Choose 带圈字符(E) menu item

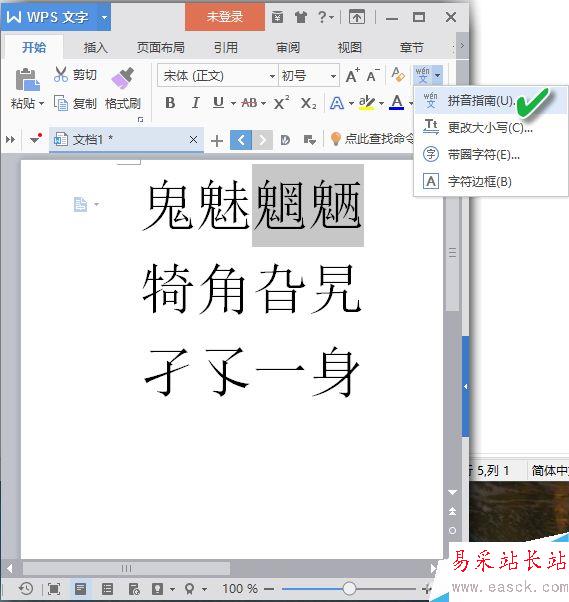tap(490, 155)
